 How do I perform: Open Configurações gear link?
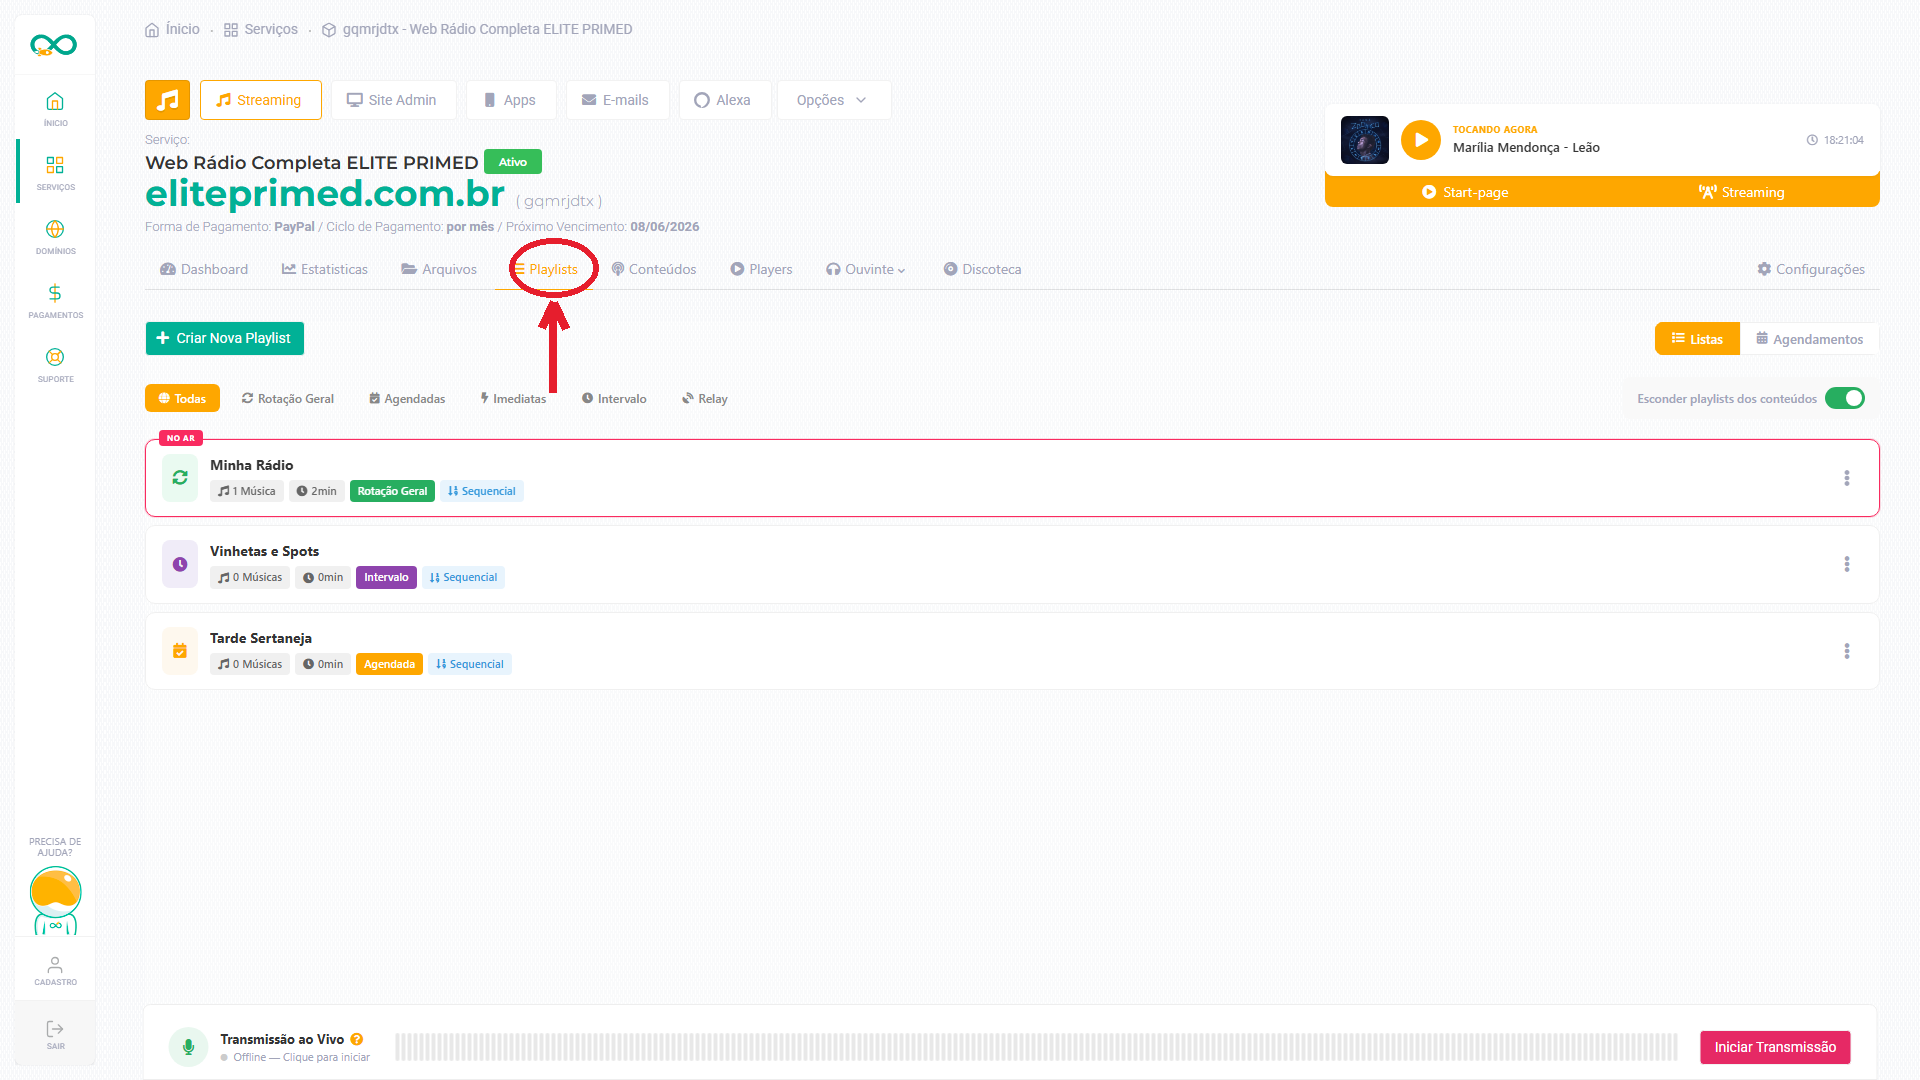(1811, 269)
